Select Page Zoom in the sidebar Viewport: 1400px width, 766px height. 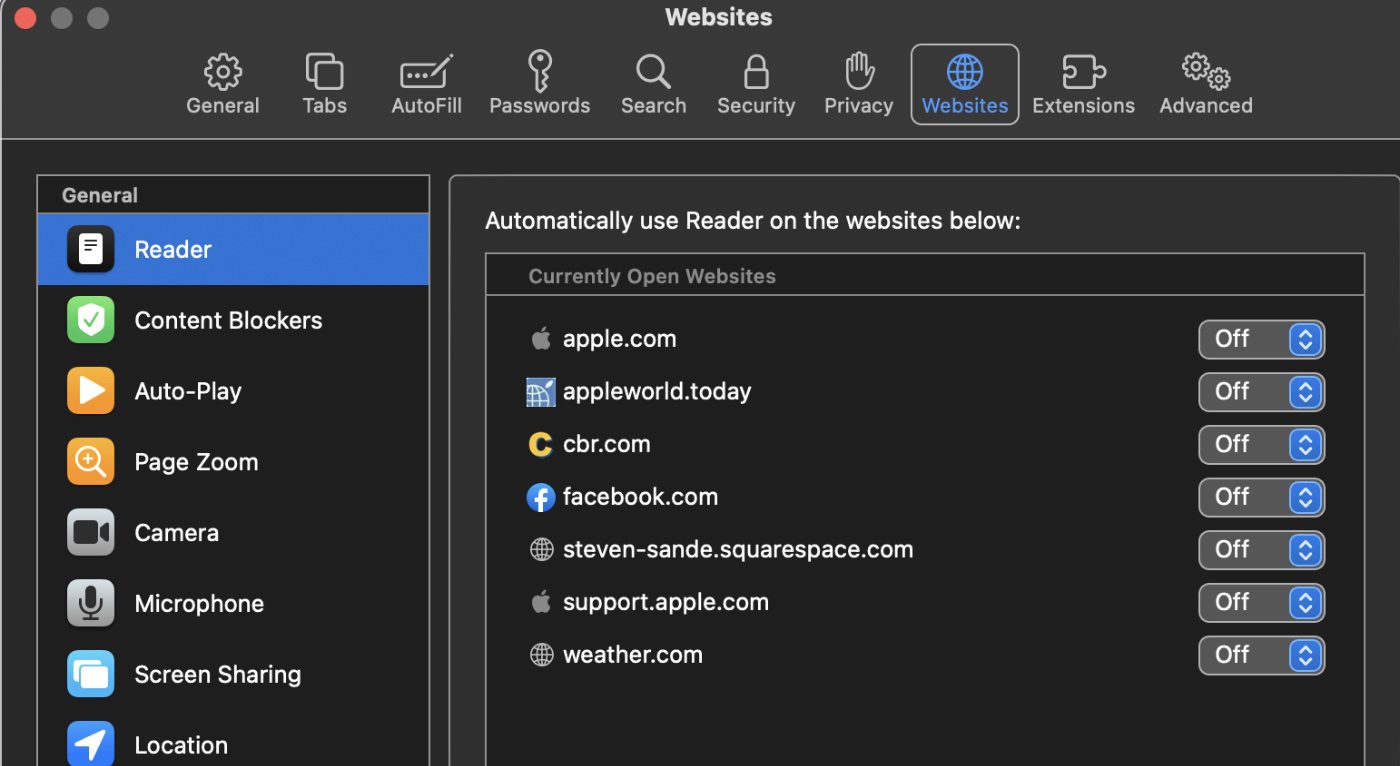(196, 462)
